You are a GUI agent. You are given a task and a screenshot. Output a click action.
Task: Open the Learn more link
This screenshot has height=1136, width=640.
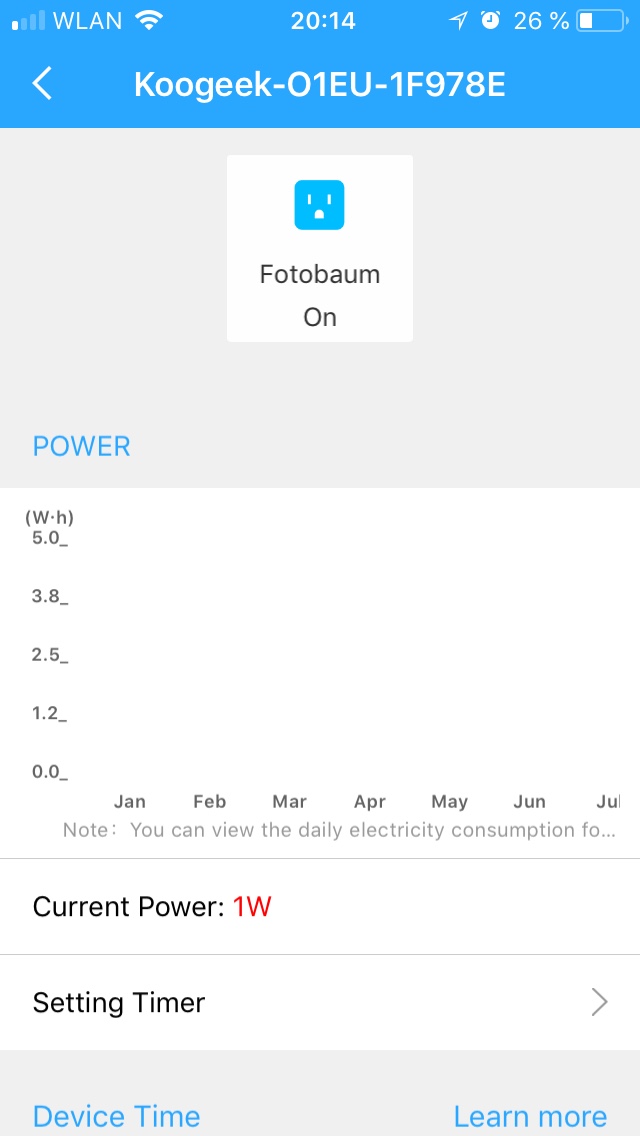tap(530, 1116)
